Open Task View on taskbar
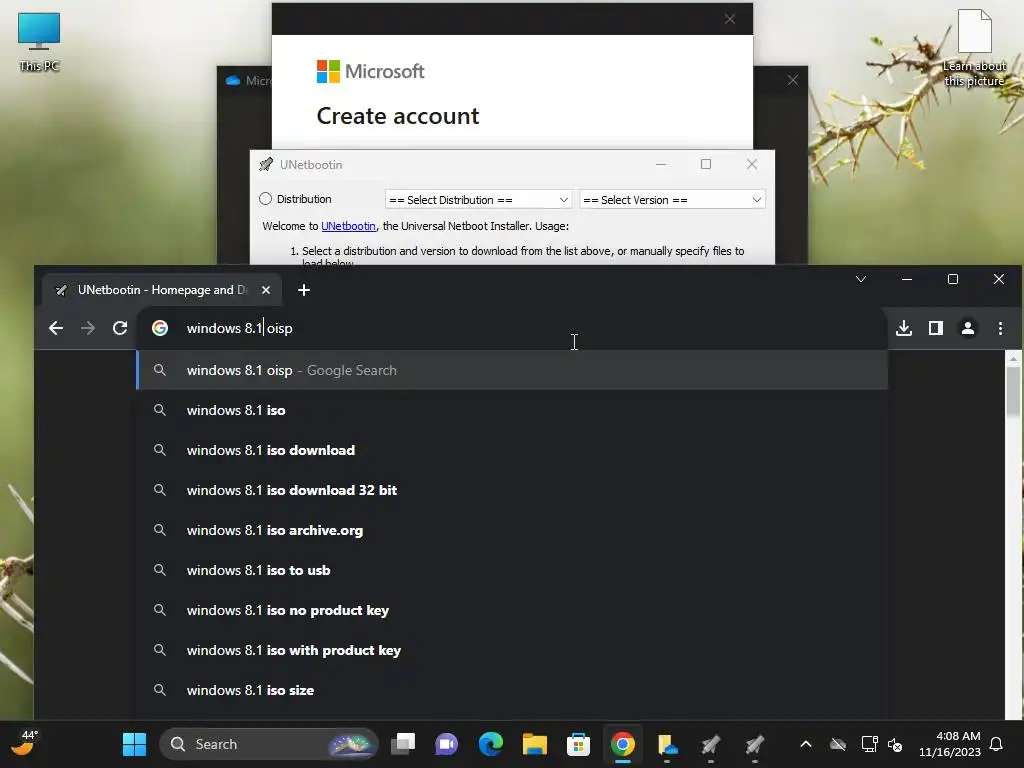The height and width of the screenshot is (768, 1024). [403, 744]
